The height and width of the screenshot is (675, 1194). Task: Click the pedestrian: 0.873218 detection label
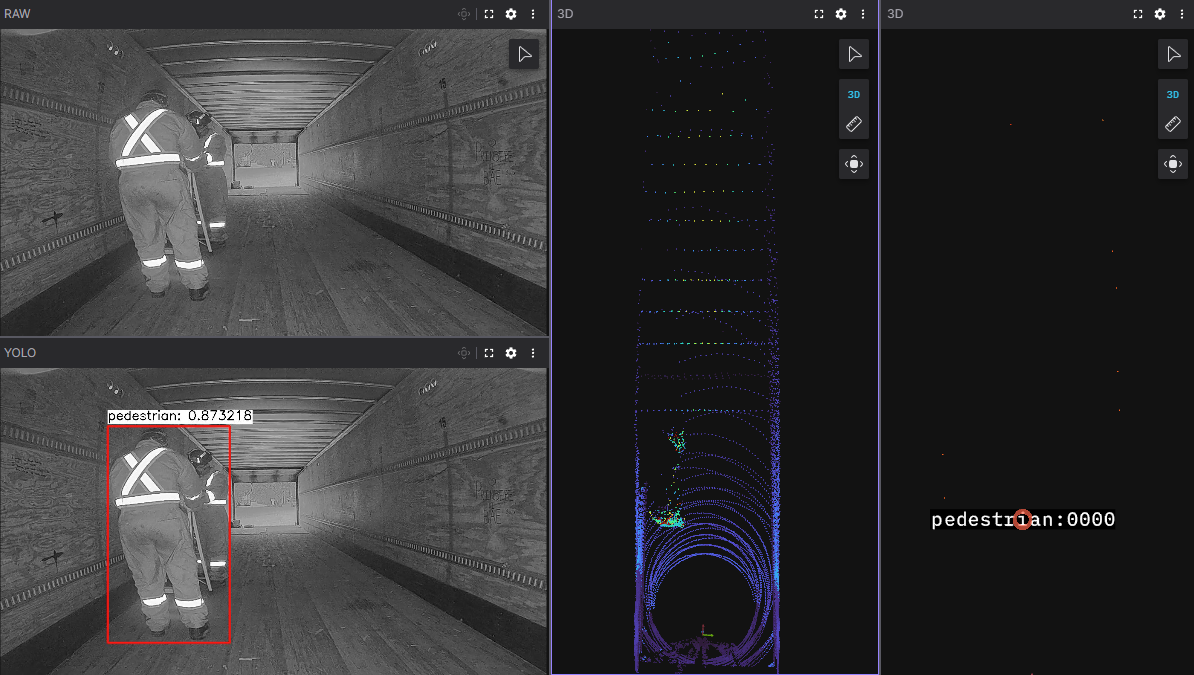[180, 416]
